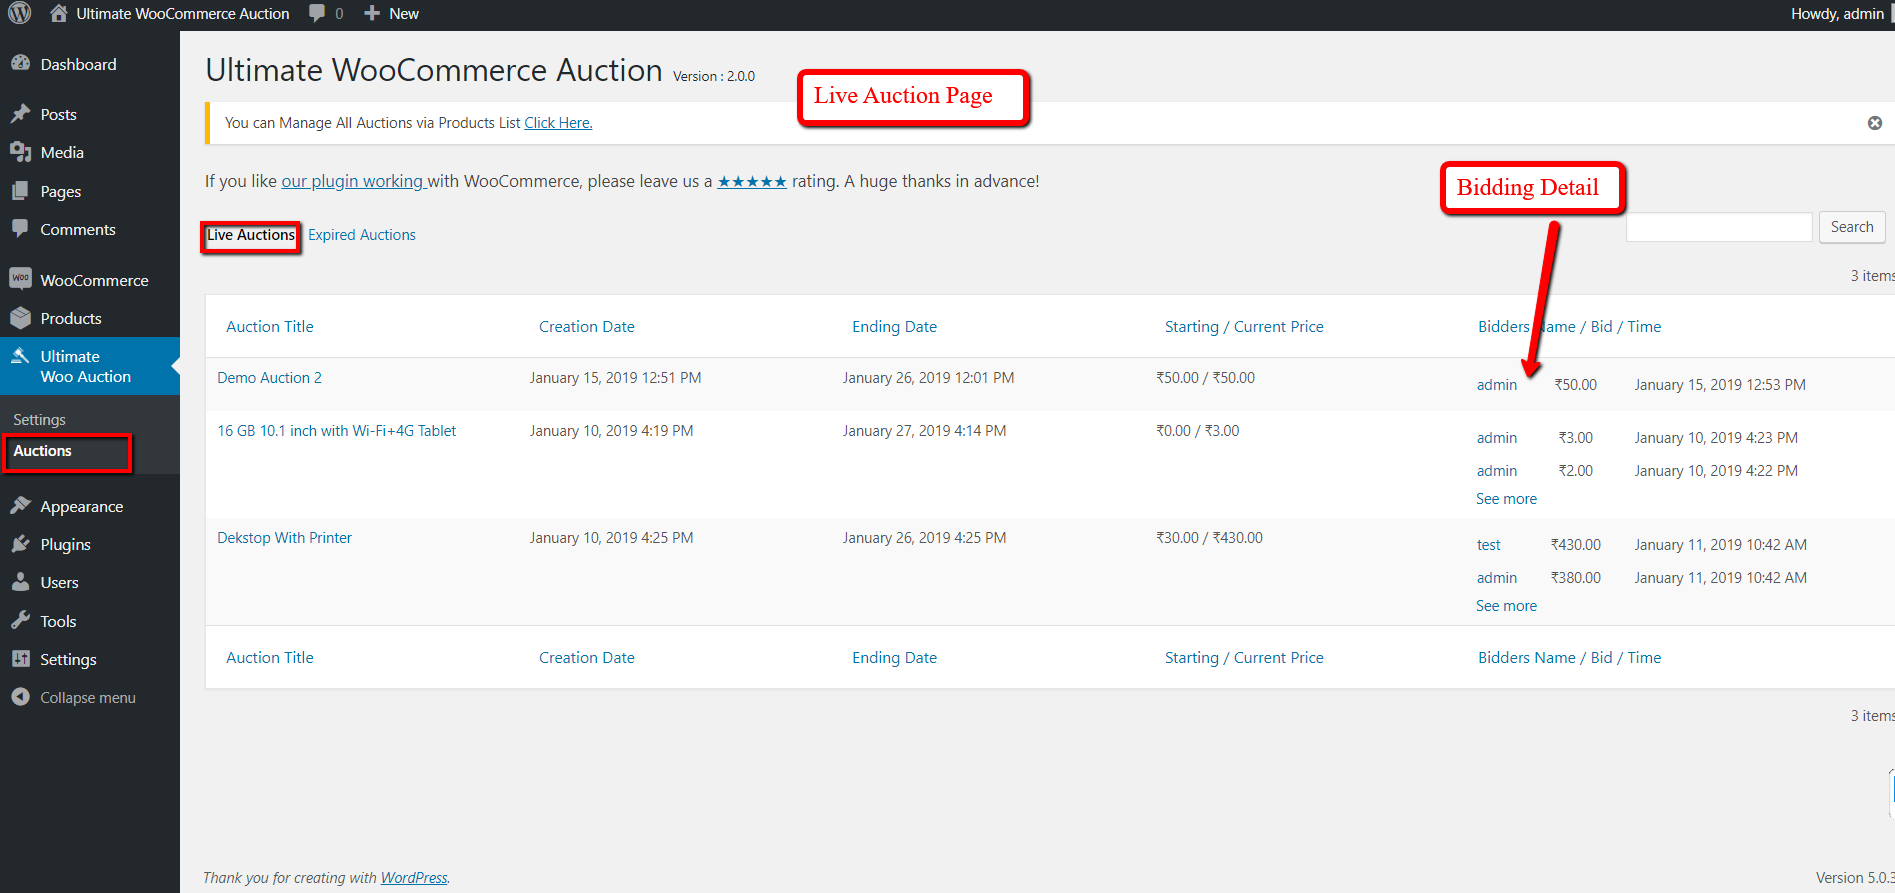Viewport: 1895px width, 893px height.
Task: Open the Demo Auction 2 link
Action: click(269, 378)
